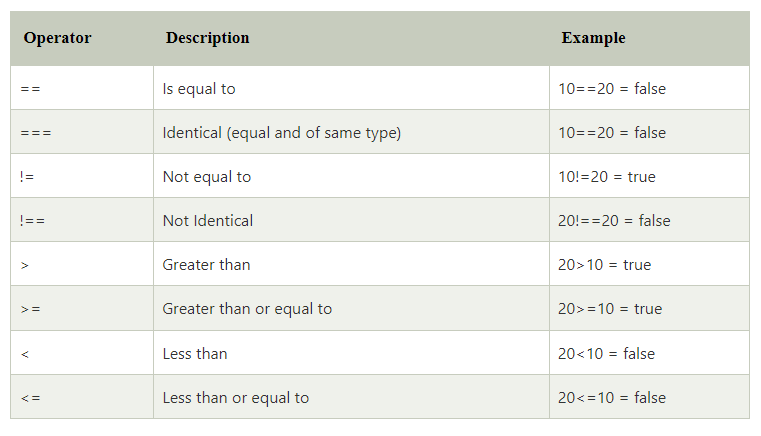Click "Identical (equal and of same type)" text

(x=281, y=133)
